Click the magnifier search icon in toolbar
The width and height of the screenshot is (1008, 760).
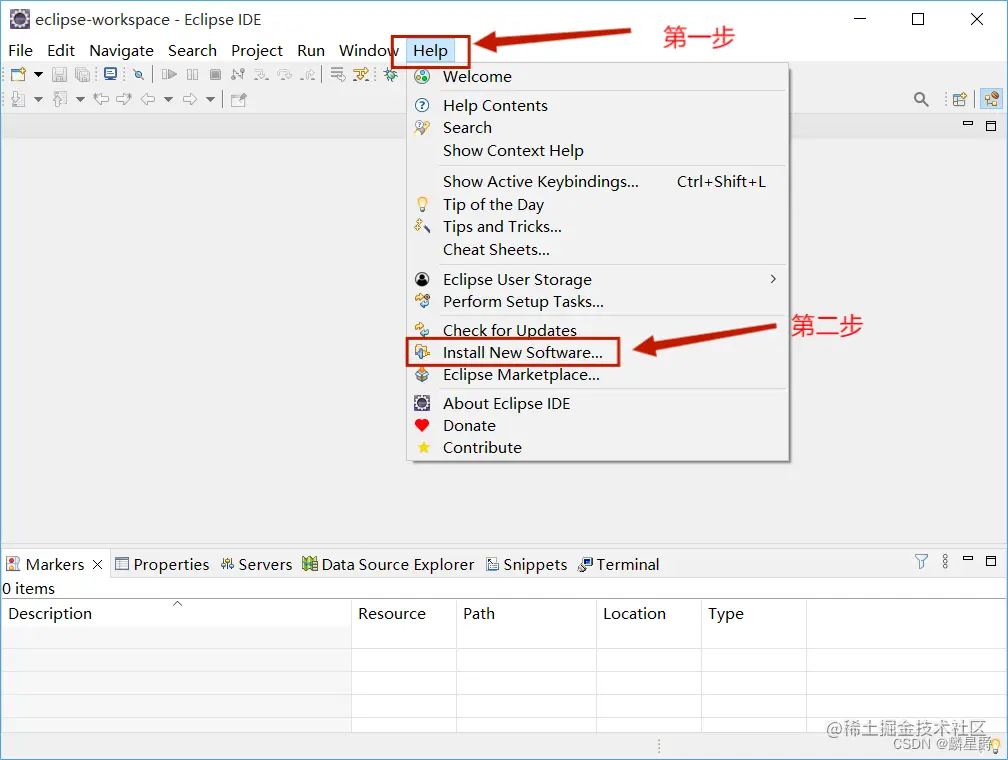921,99
